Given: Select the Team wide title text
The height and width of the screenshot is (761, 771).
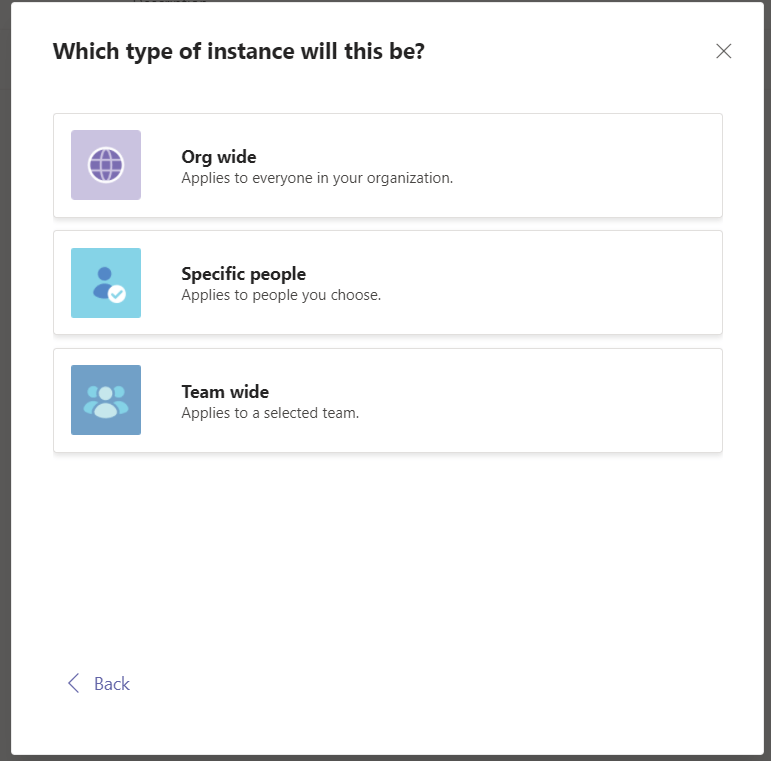Looking at the screenshot, I should pyautogui.click(x=225, y=392).
